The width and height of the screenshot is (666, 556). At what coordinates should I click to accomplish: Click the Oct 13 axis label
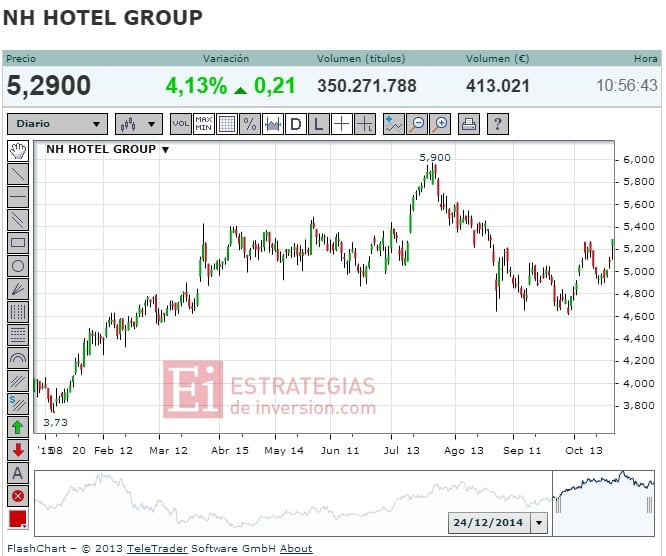(584, 450)
